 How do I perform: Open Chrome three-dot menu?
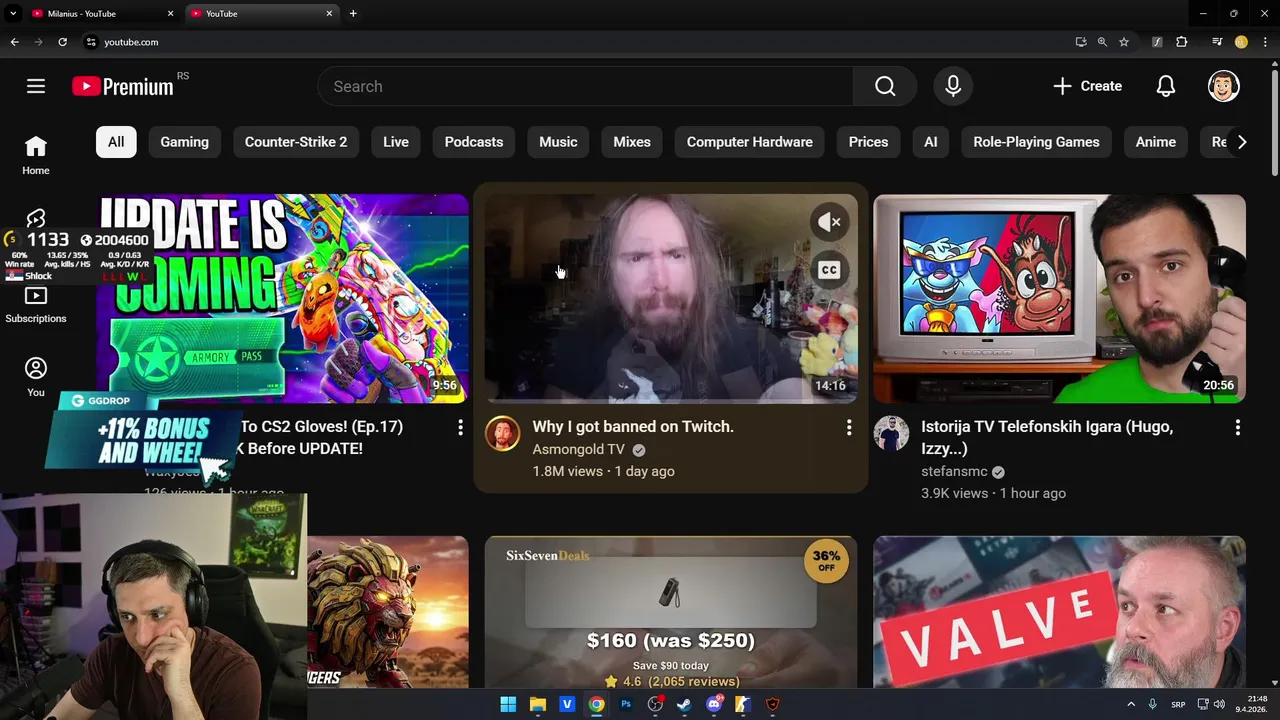1265,42
